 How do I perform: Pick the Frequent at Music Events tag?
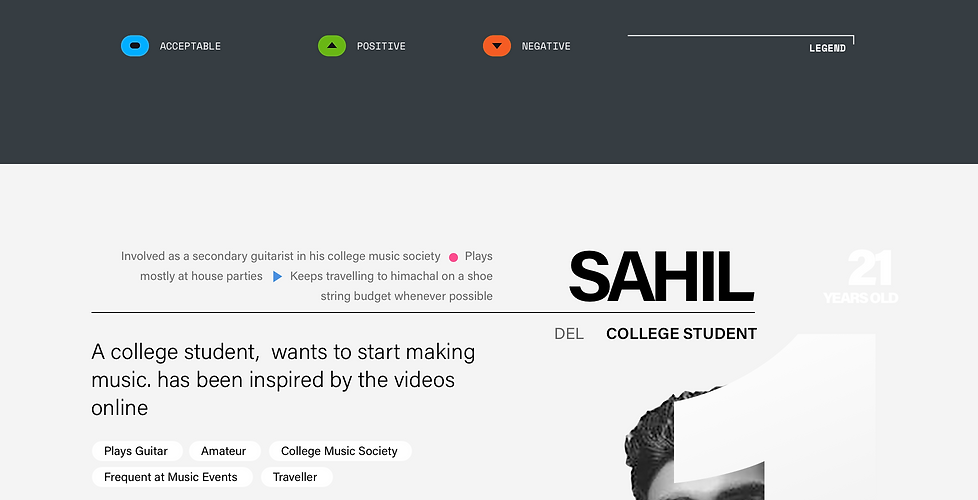click(x=171, y=477)
